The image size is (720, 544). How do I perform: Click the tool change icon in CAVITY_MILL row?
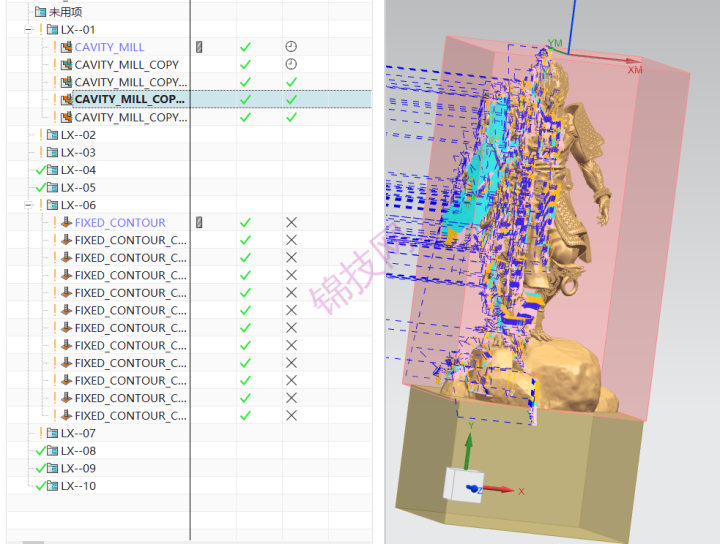point(199,47)
